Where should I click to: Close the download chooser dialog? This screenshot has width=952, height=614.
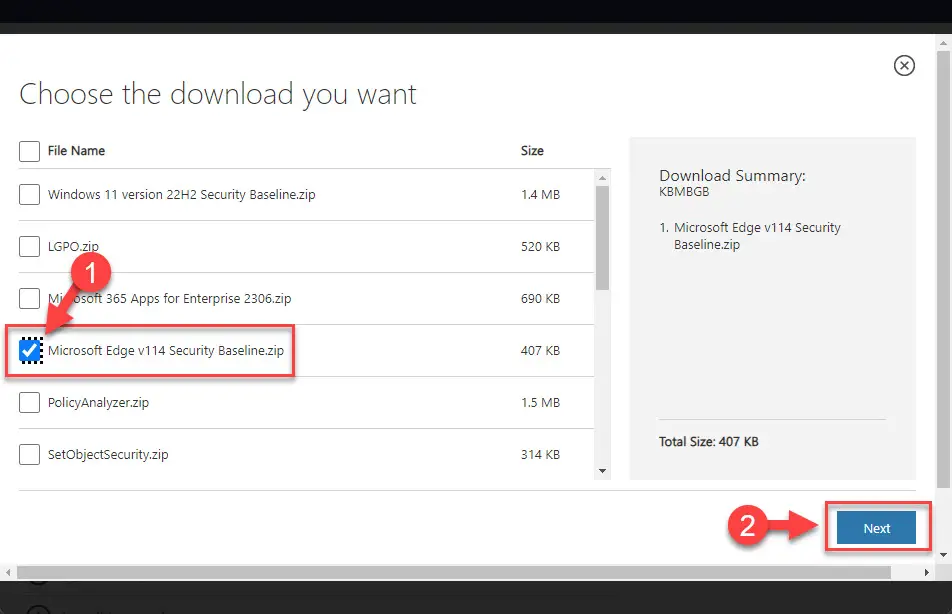click(x=904, y=66)
